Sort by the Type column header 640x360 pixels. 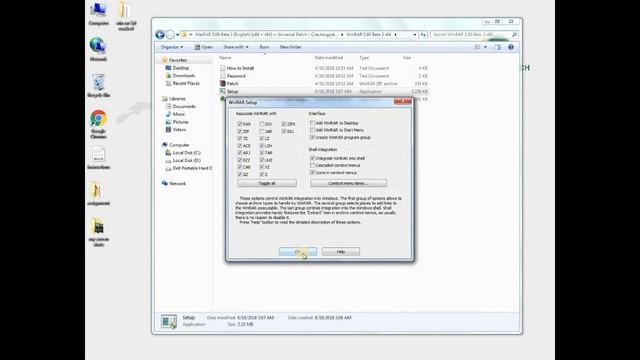click(364, 58)
